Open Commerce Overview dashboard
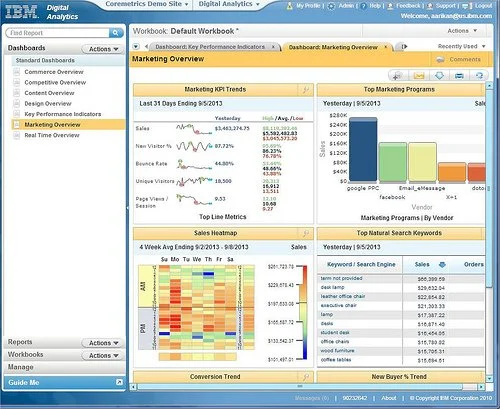The width and height of the screenshot is (500, 409). click(54, 72)
